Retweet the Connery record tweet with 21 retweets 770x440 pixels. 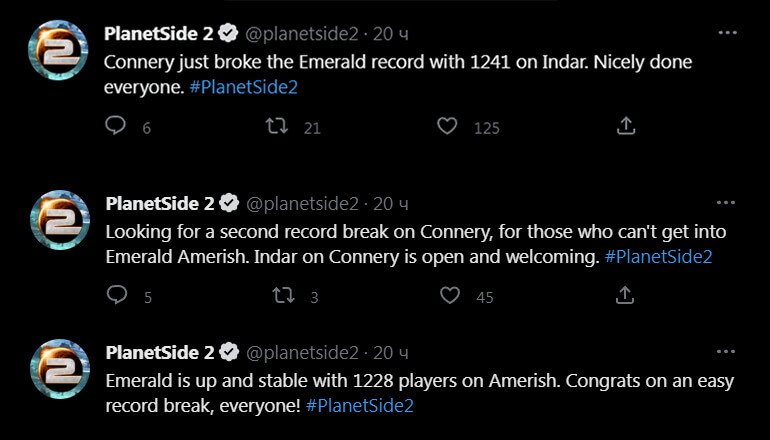277,126
